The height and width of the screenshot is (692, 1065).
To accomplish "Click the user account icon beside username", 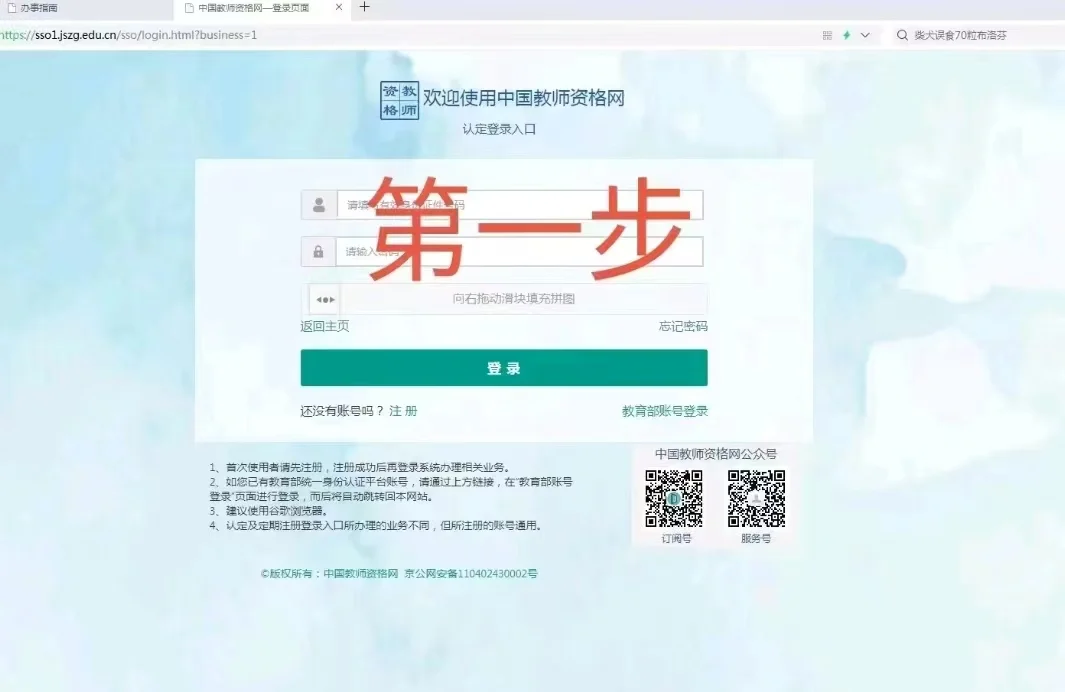I will pos(319,205).
